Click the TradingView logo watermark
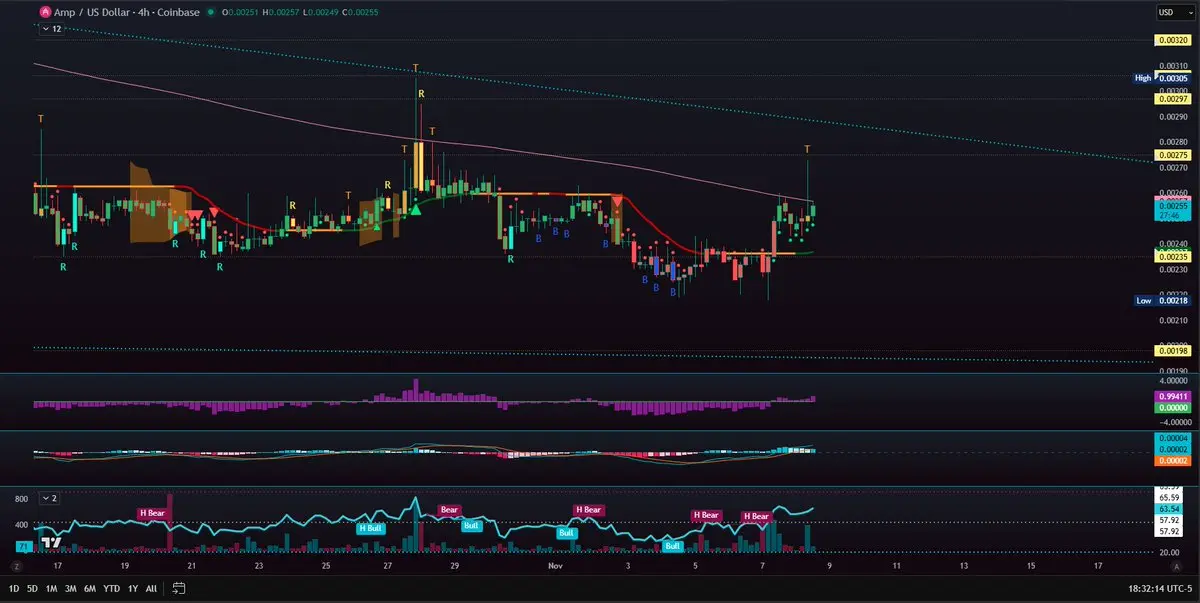 (x=52, y=543)
